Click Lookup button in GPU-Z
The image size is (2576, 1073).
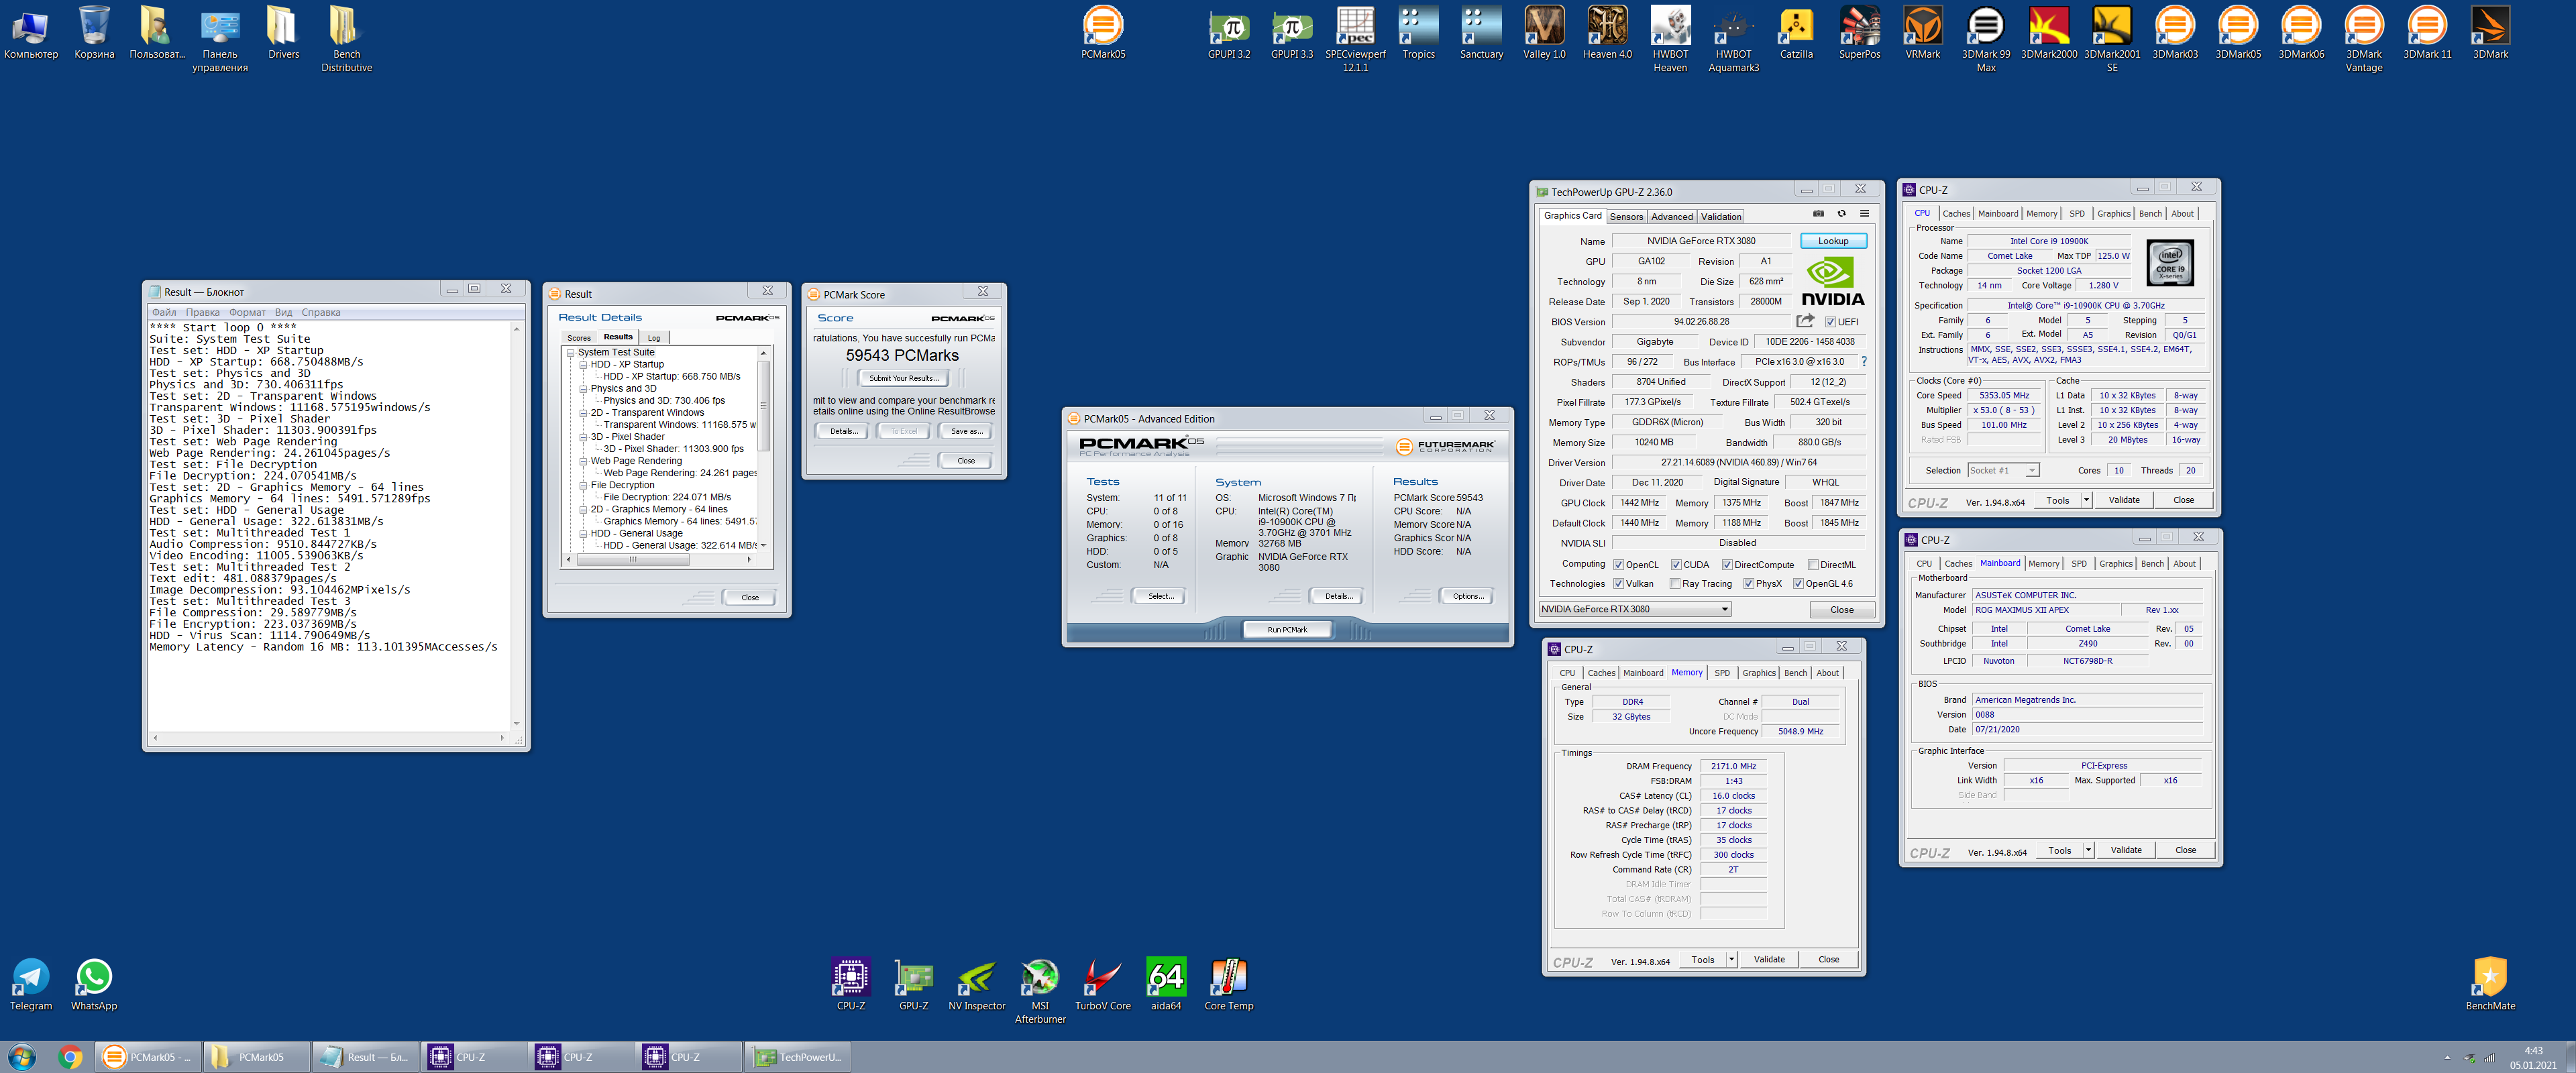(x=1833, y=241)
